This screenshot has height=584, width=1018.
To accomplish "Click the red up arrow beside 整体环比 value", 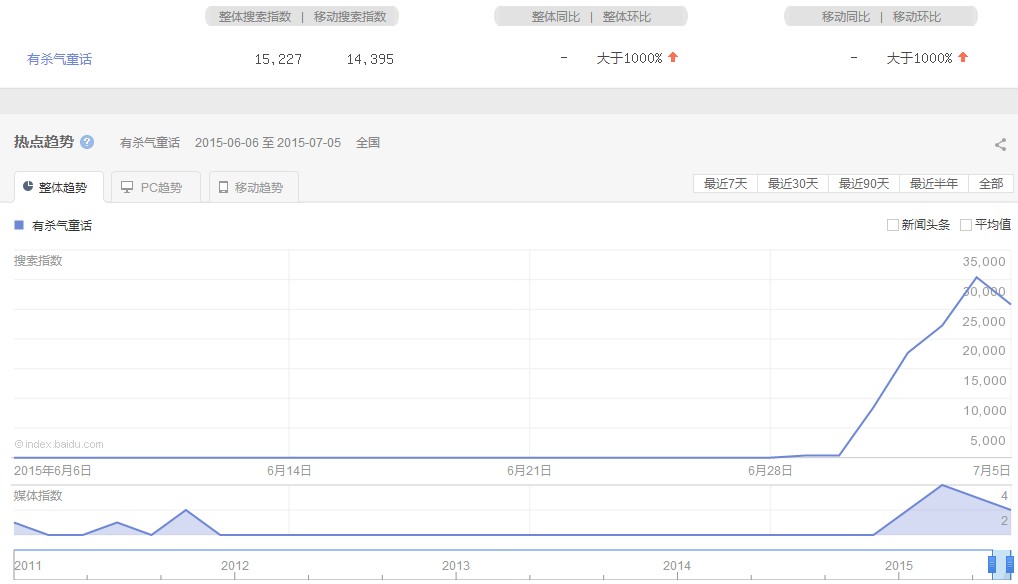I will (673, 57).
